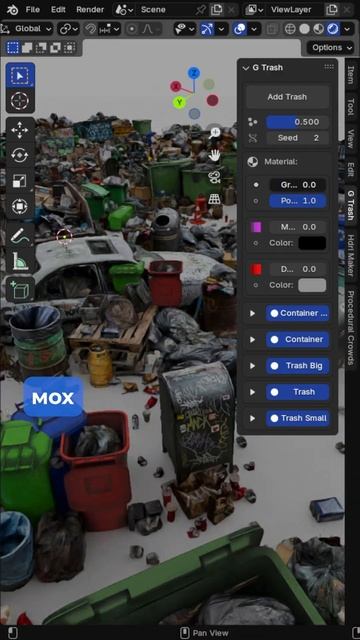Screen dimensions: 360x640
Task: Choose extend selection mode
Action: tap(27, 48)
